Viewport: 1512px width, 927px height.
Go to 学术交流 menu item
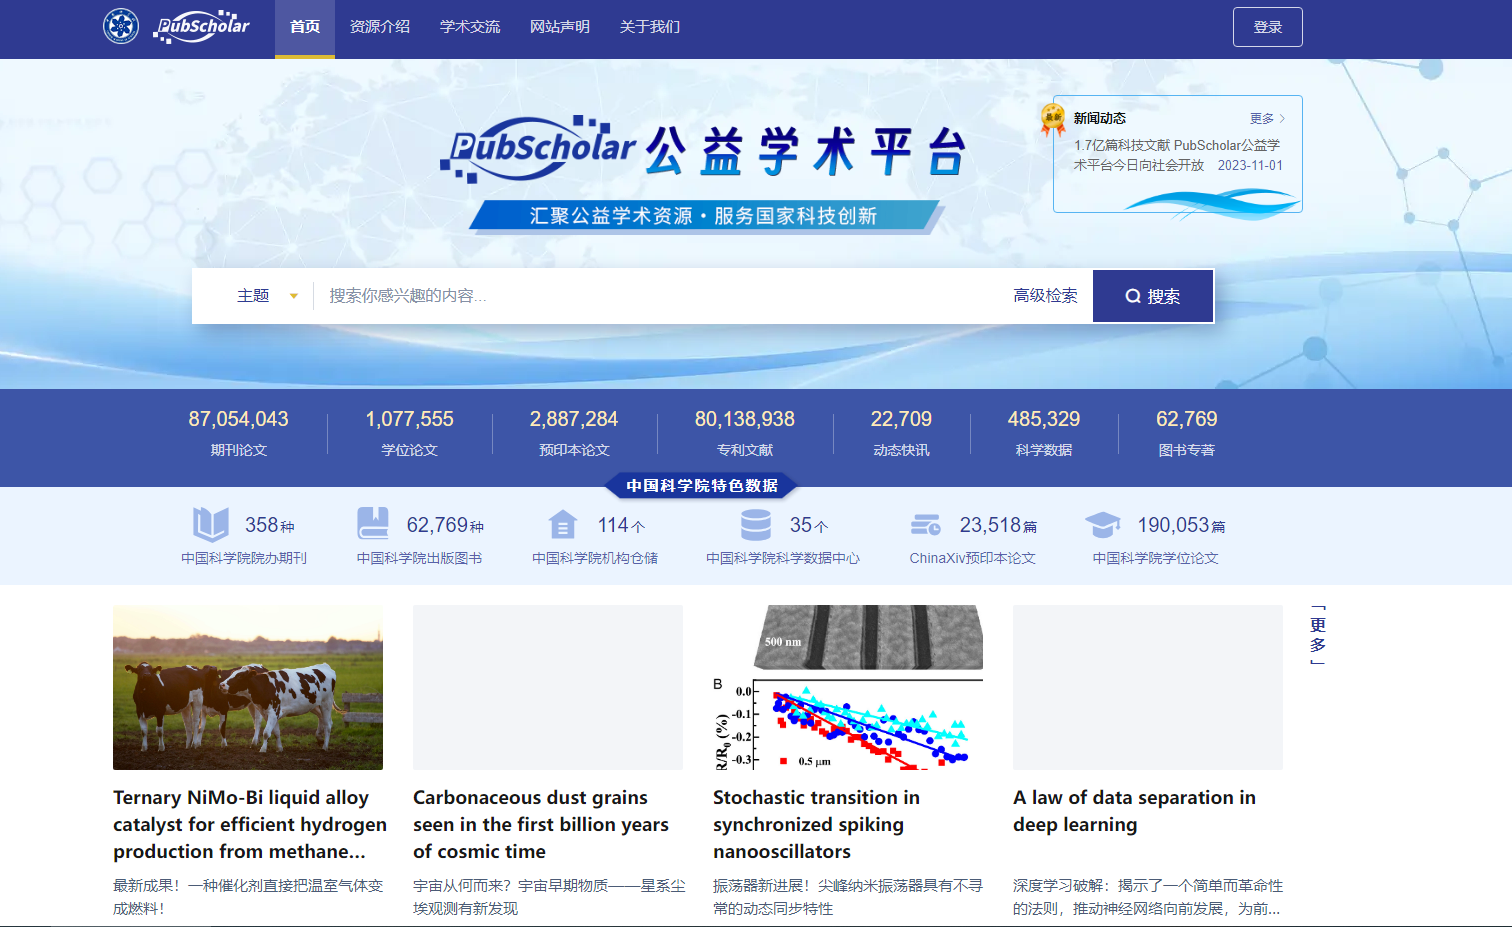470,27
